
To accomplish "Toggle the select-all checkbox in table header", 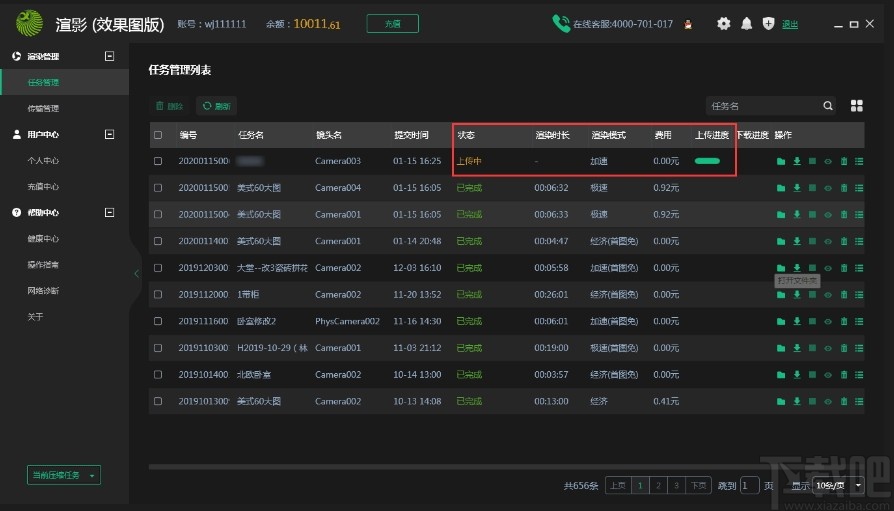I will point(158,135).
